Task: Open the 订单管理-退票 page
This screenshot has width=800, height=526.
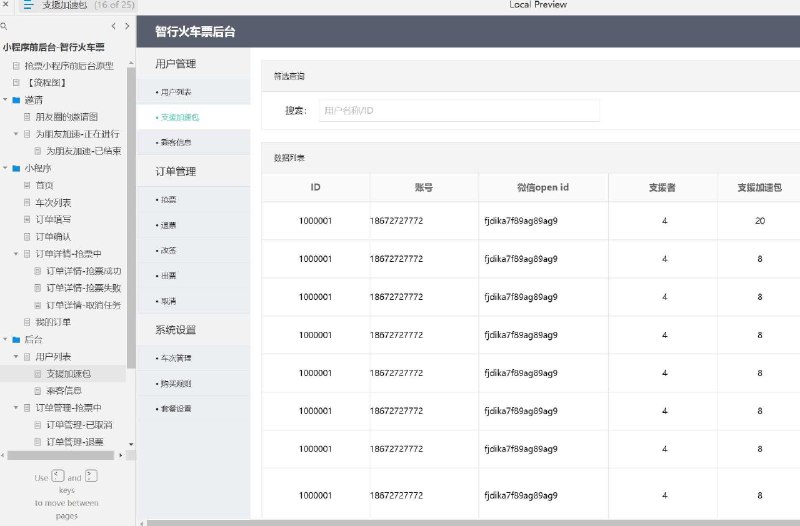Action: pyautogui.click(x=75, y=442)
